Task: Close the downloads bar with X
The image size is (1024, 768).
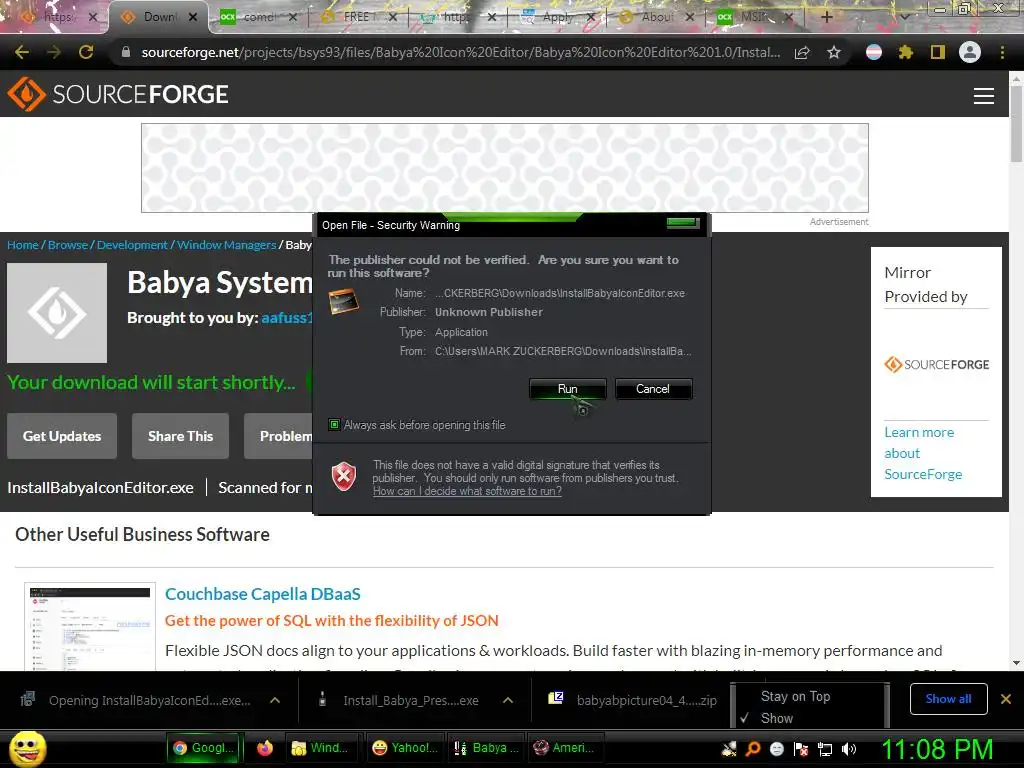Action: coord(1006,699)
